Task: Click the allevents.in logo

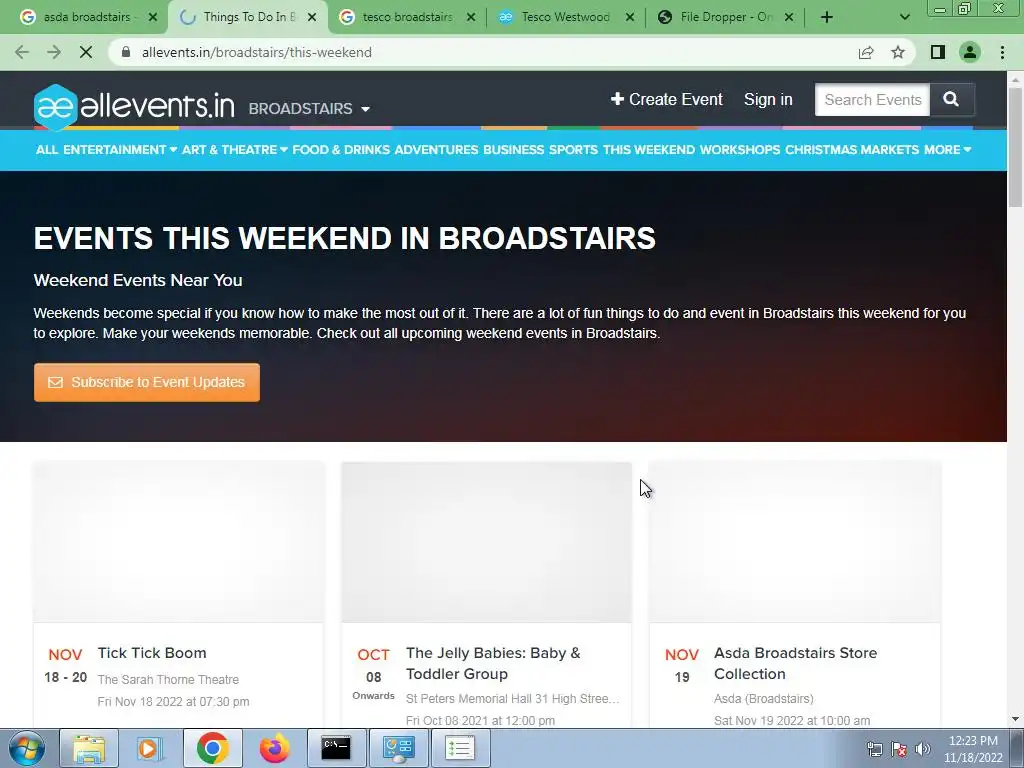Action: [134, 107]
